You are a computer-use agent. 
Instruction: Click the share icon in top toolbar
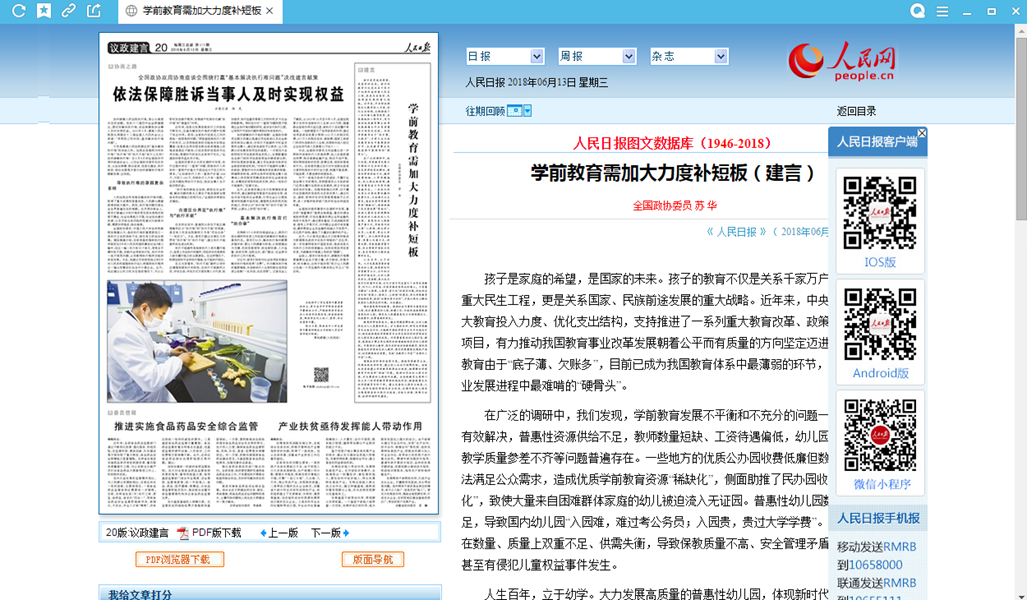point(94,11)
